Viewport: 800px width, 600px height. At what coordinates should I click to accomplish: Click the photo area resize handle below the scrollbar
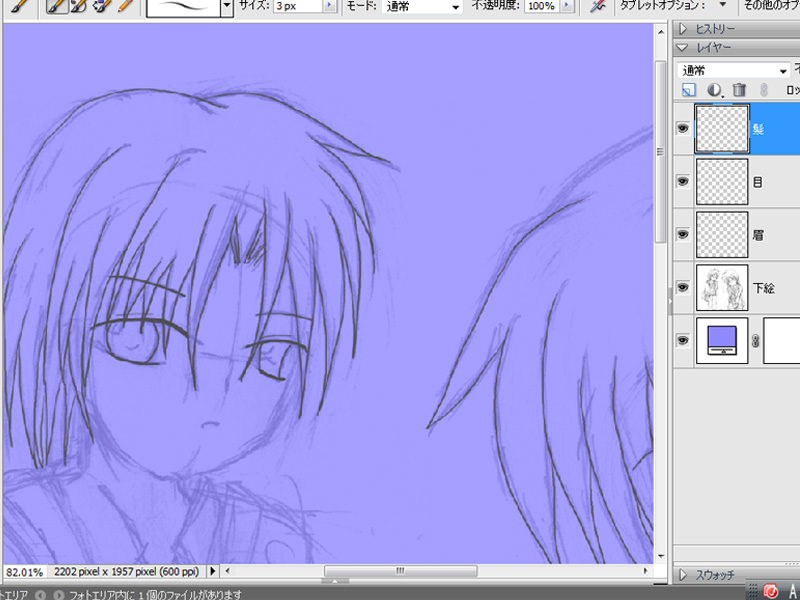coord(335,581)
